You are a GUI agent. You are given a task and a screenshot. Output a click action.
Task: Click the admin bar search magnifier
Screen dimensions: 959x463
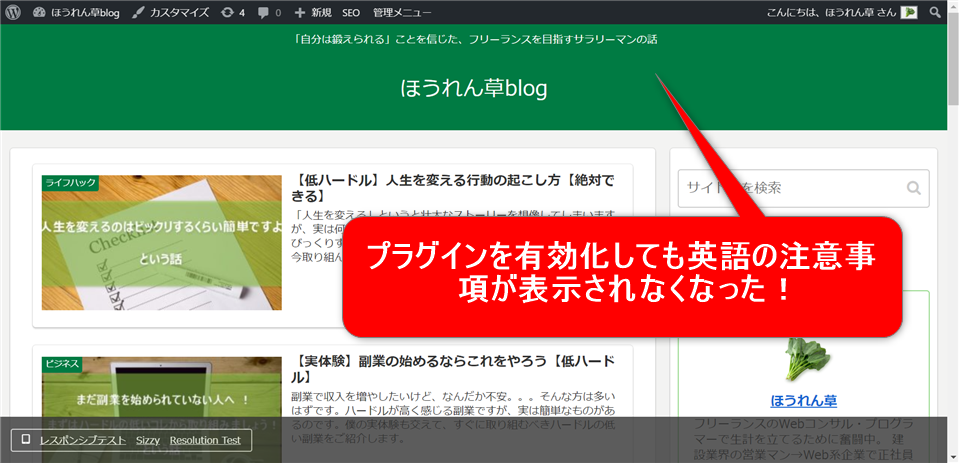(935, 12)
